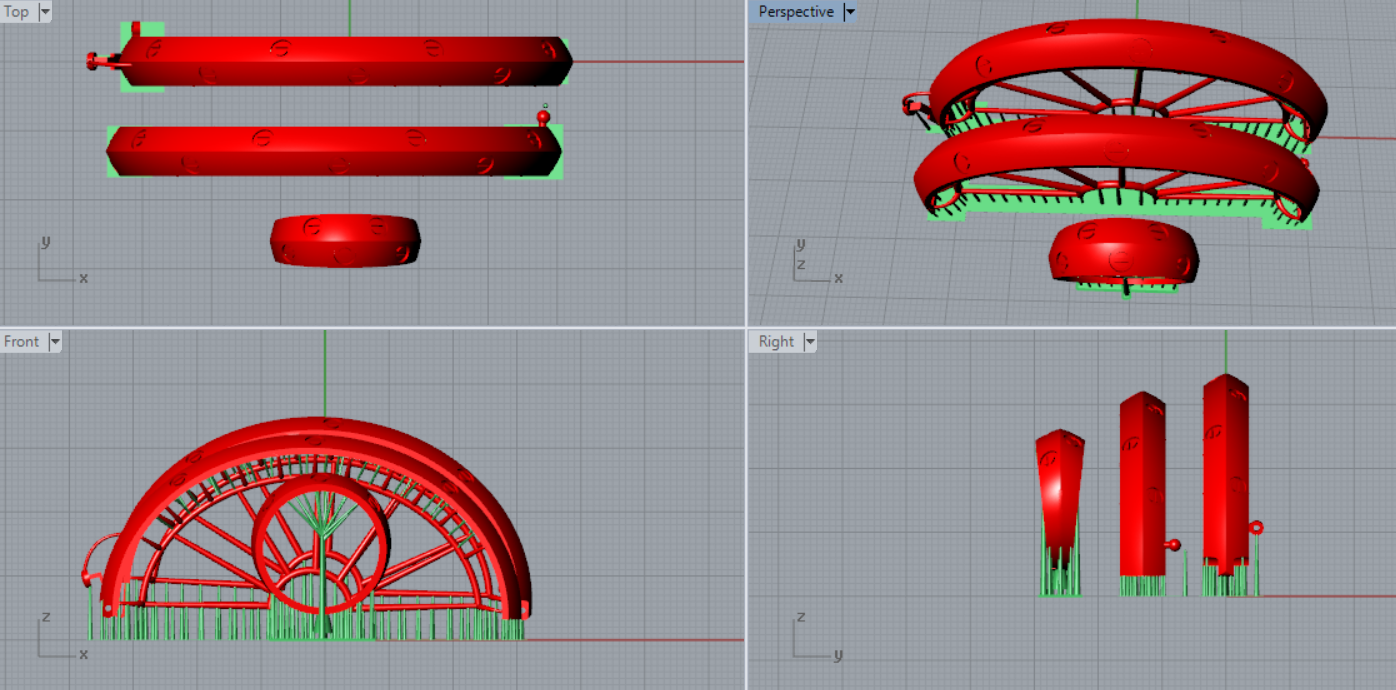The height and width of the screenshot is (690, 1396).
Task: Open the Perspective viewport menu arrow
Action: (x=850, y=12)
